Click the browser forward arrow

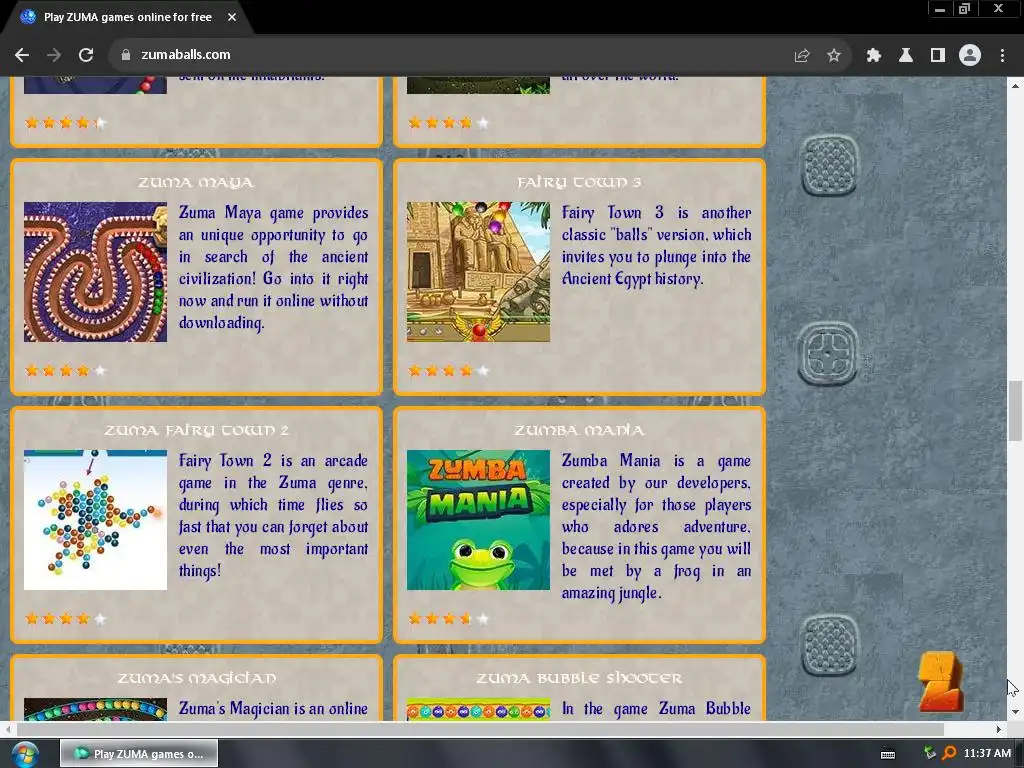pyautogui.click(x=54, y=55)
